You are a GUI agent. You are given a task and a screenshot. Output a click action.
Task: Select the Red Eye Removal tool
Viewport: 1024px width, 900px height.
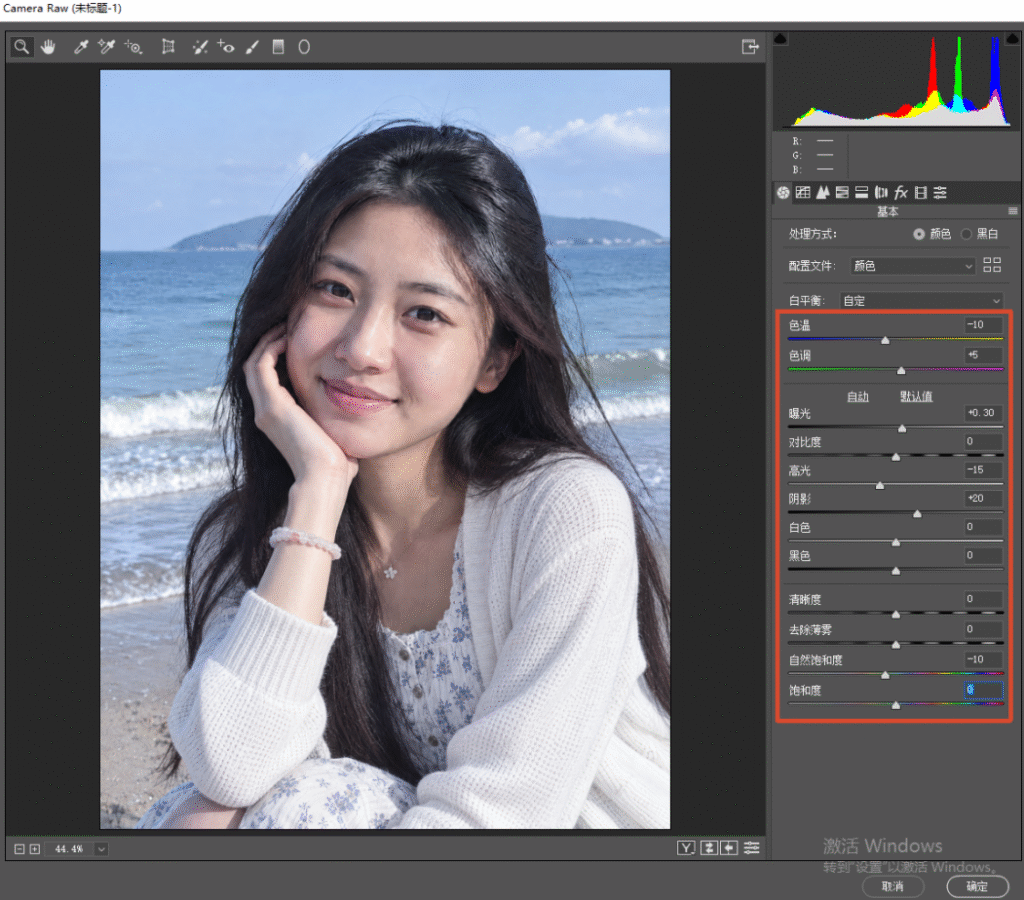tap(226, 47)
